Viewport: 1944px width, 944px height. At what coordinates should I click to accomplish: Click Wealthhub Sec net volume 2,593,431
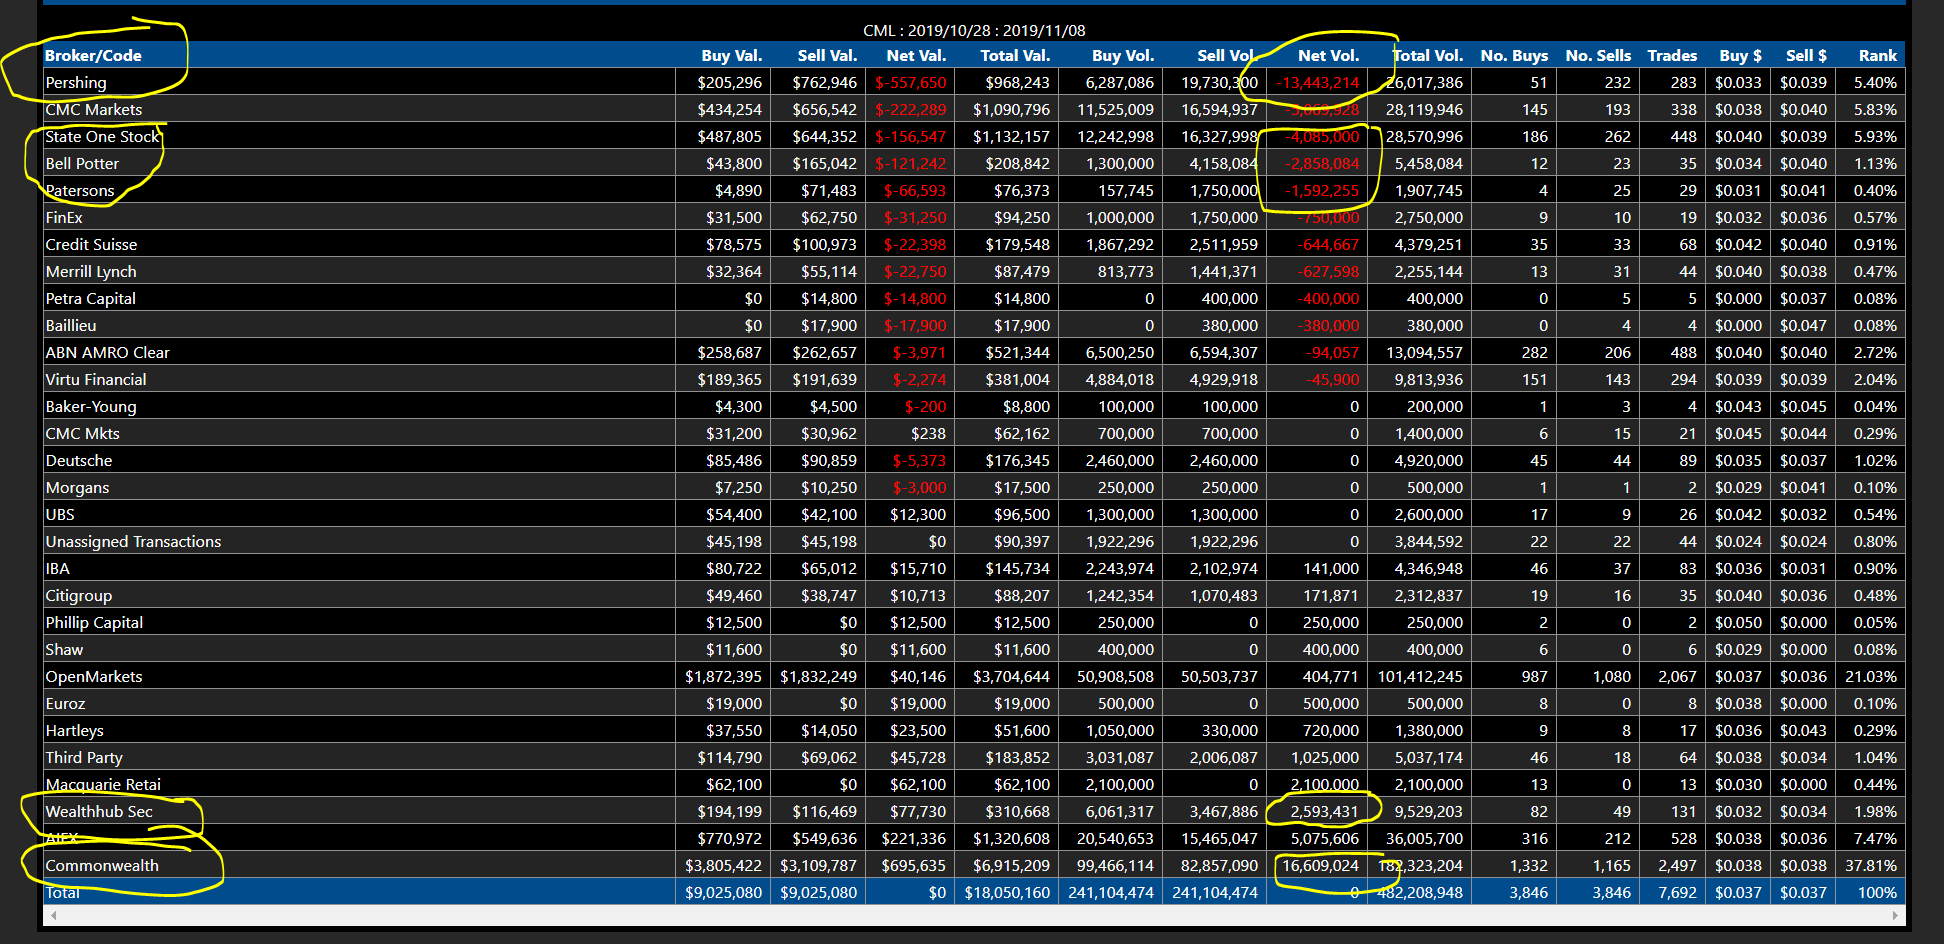pyautogui.click(x=1324, y=811)
